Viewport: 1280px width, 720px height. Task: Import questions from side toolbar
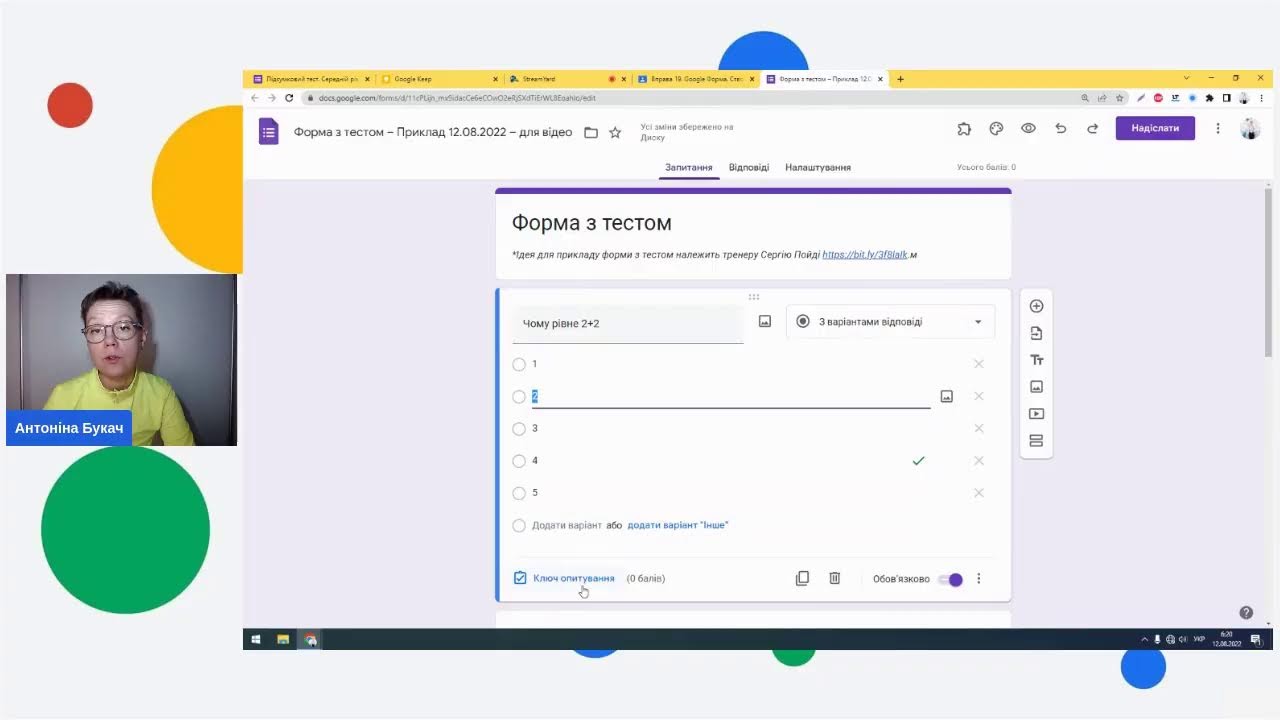(x=1036, y=333)
